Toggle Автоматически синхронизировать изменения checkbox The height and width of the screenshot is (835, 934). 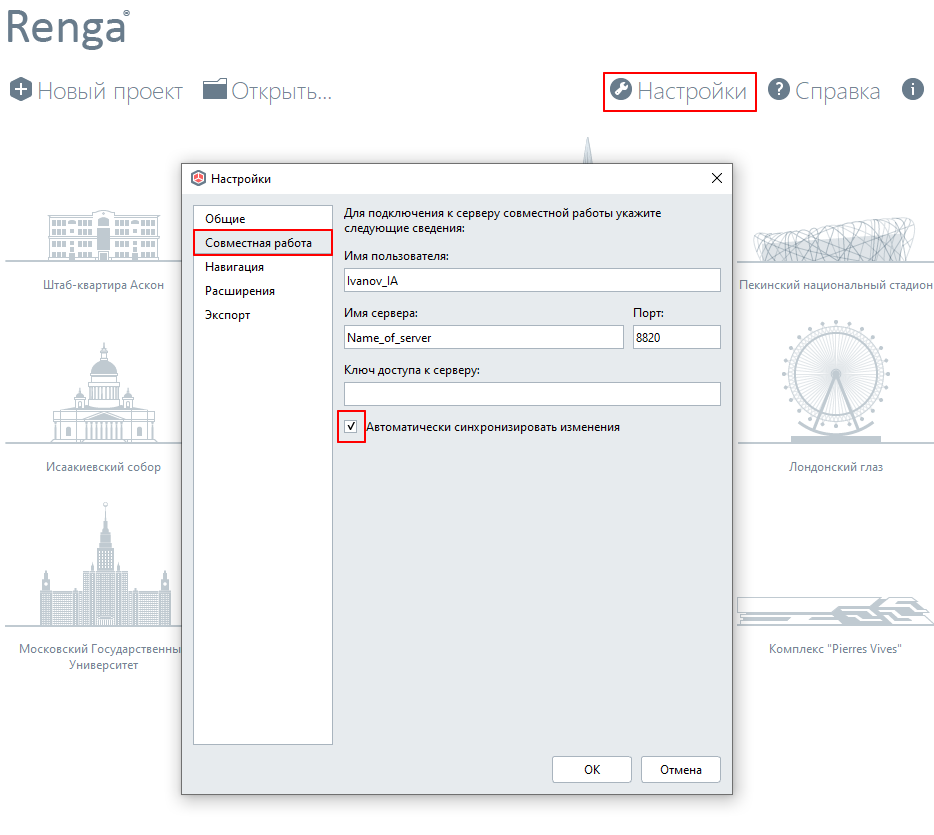point(351,426)
